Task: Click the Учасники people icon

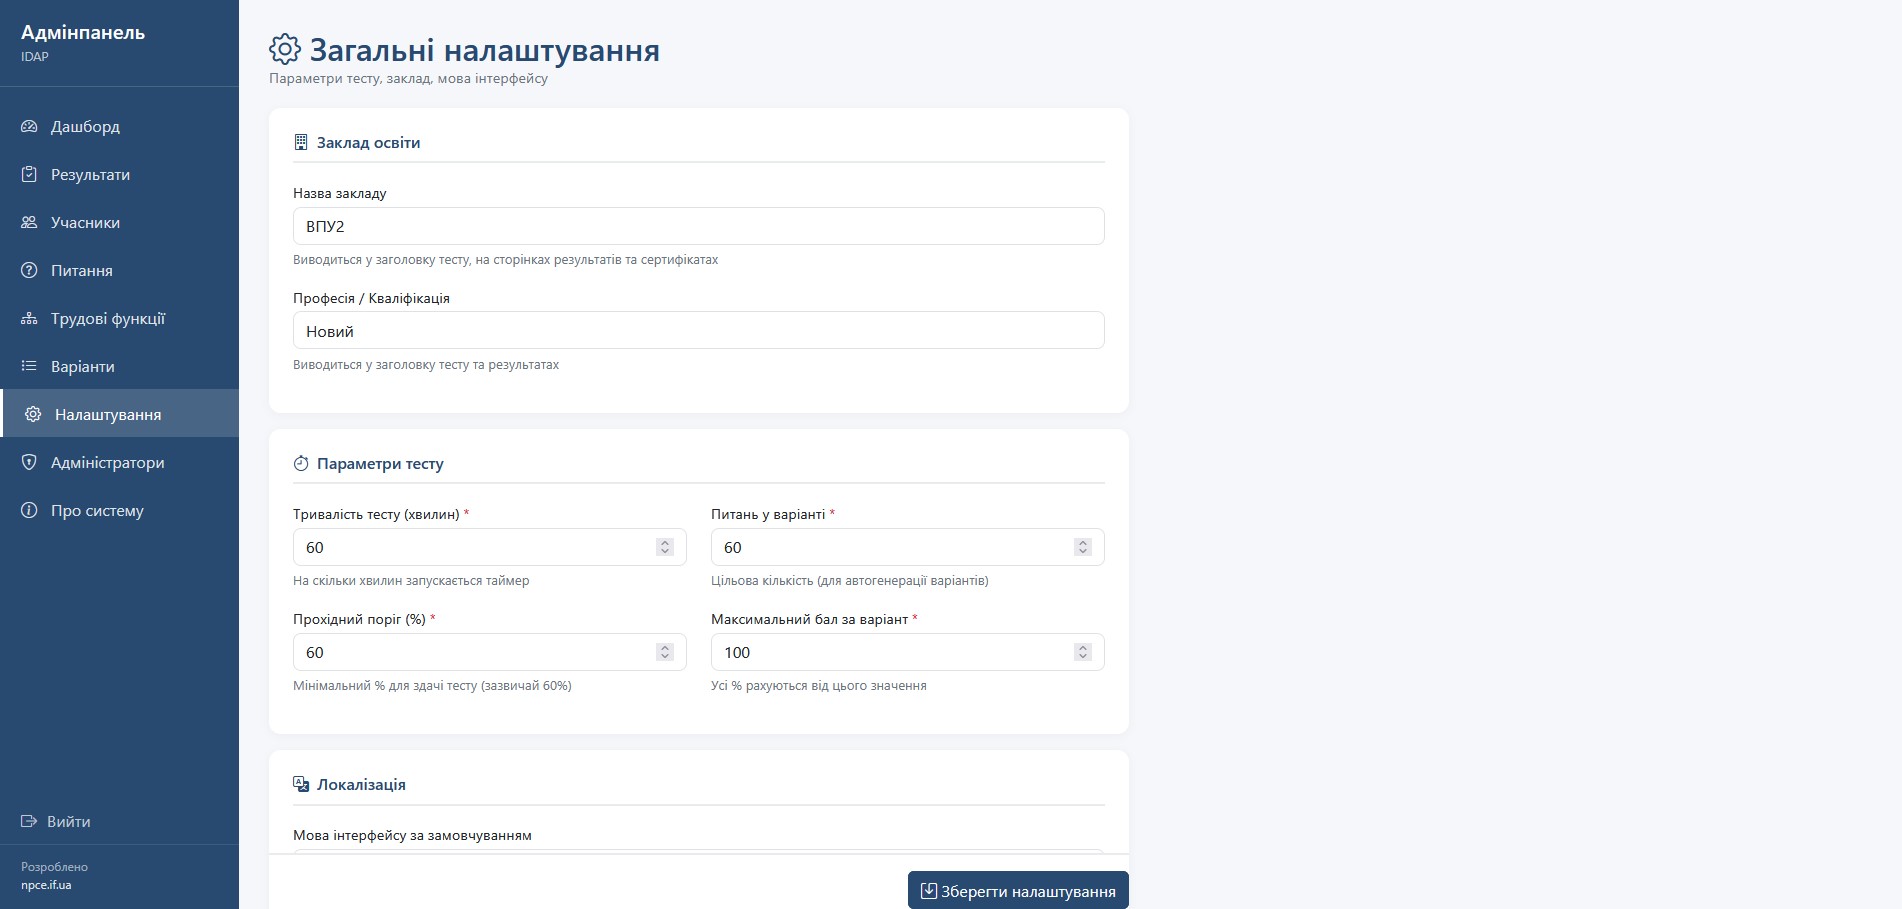Action: [x=29, y=223]
